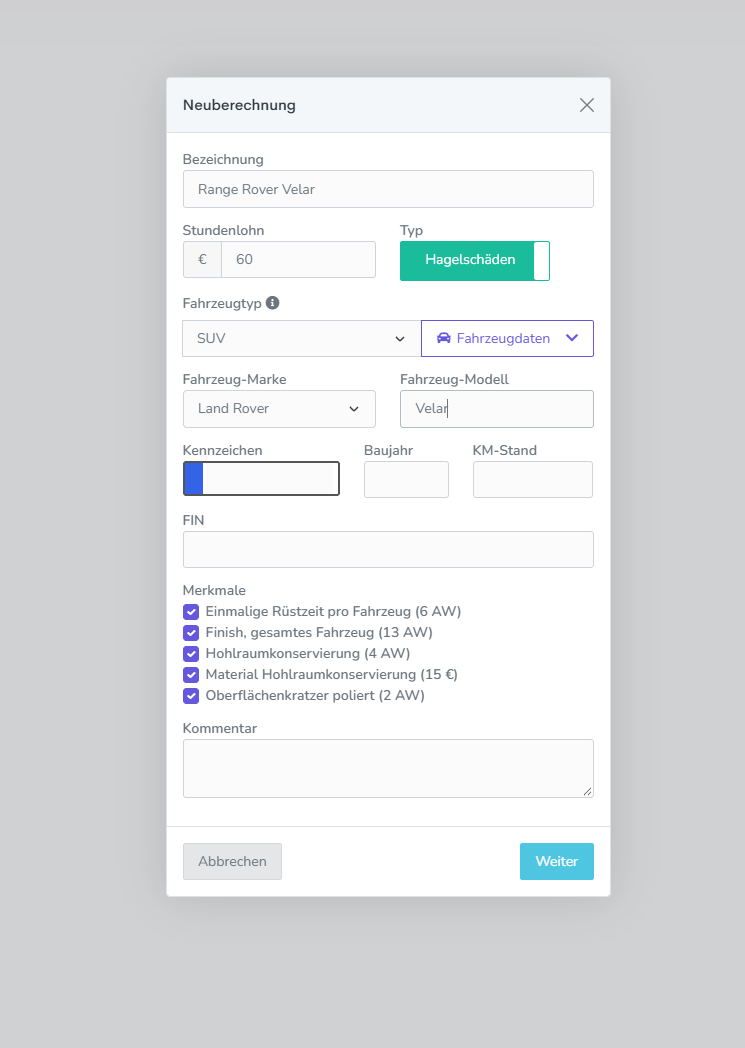Uncheck Finish, gesamtes Fahrzeug
The height and width of the screenshot is (1048, 745).
[x=191, y=632]
